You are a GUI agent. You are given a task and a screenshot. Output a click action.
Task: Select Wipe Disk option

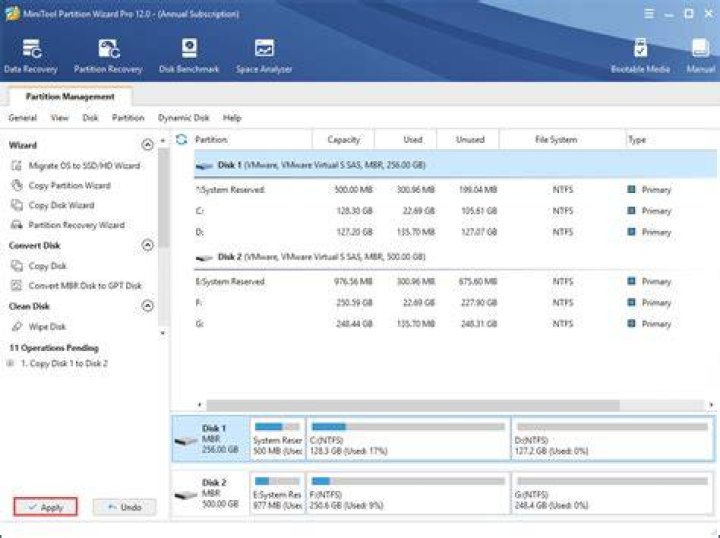click(39, 327)
